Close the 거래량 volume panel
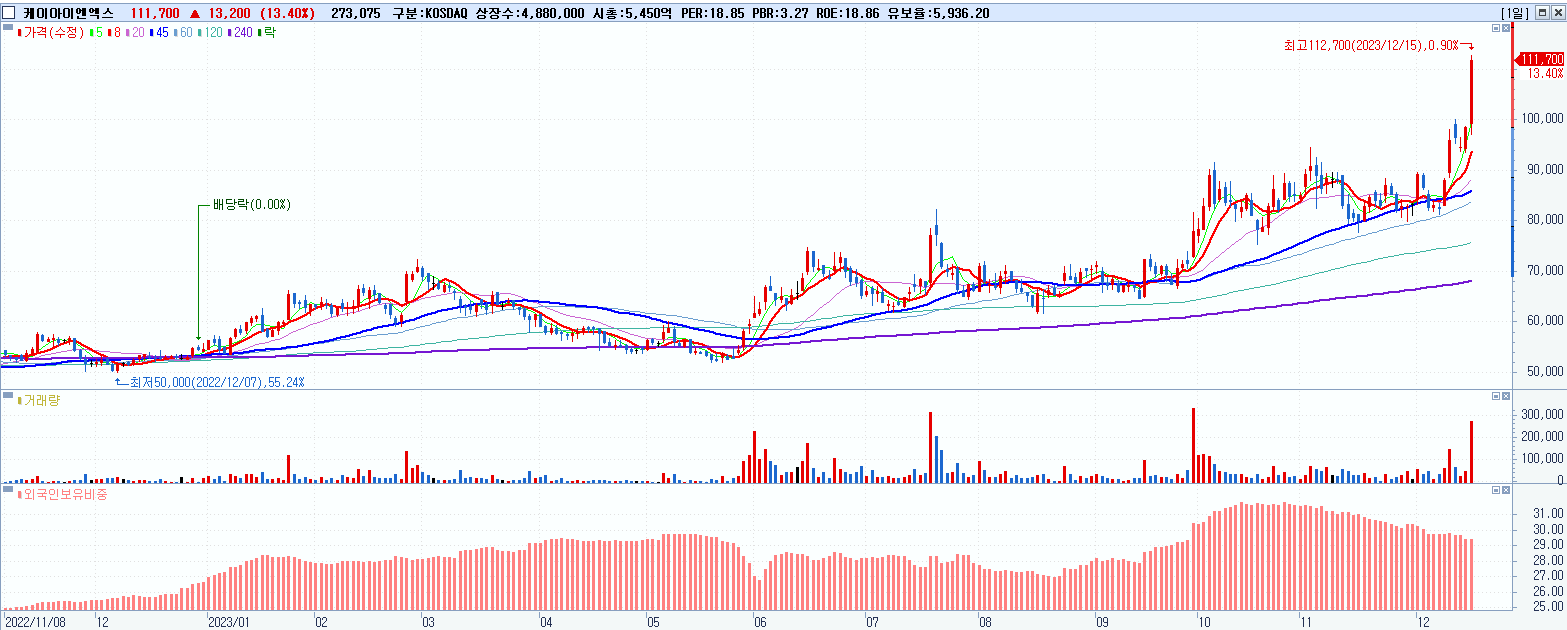1567x630 pixels. click(1505, 397)
